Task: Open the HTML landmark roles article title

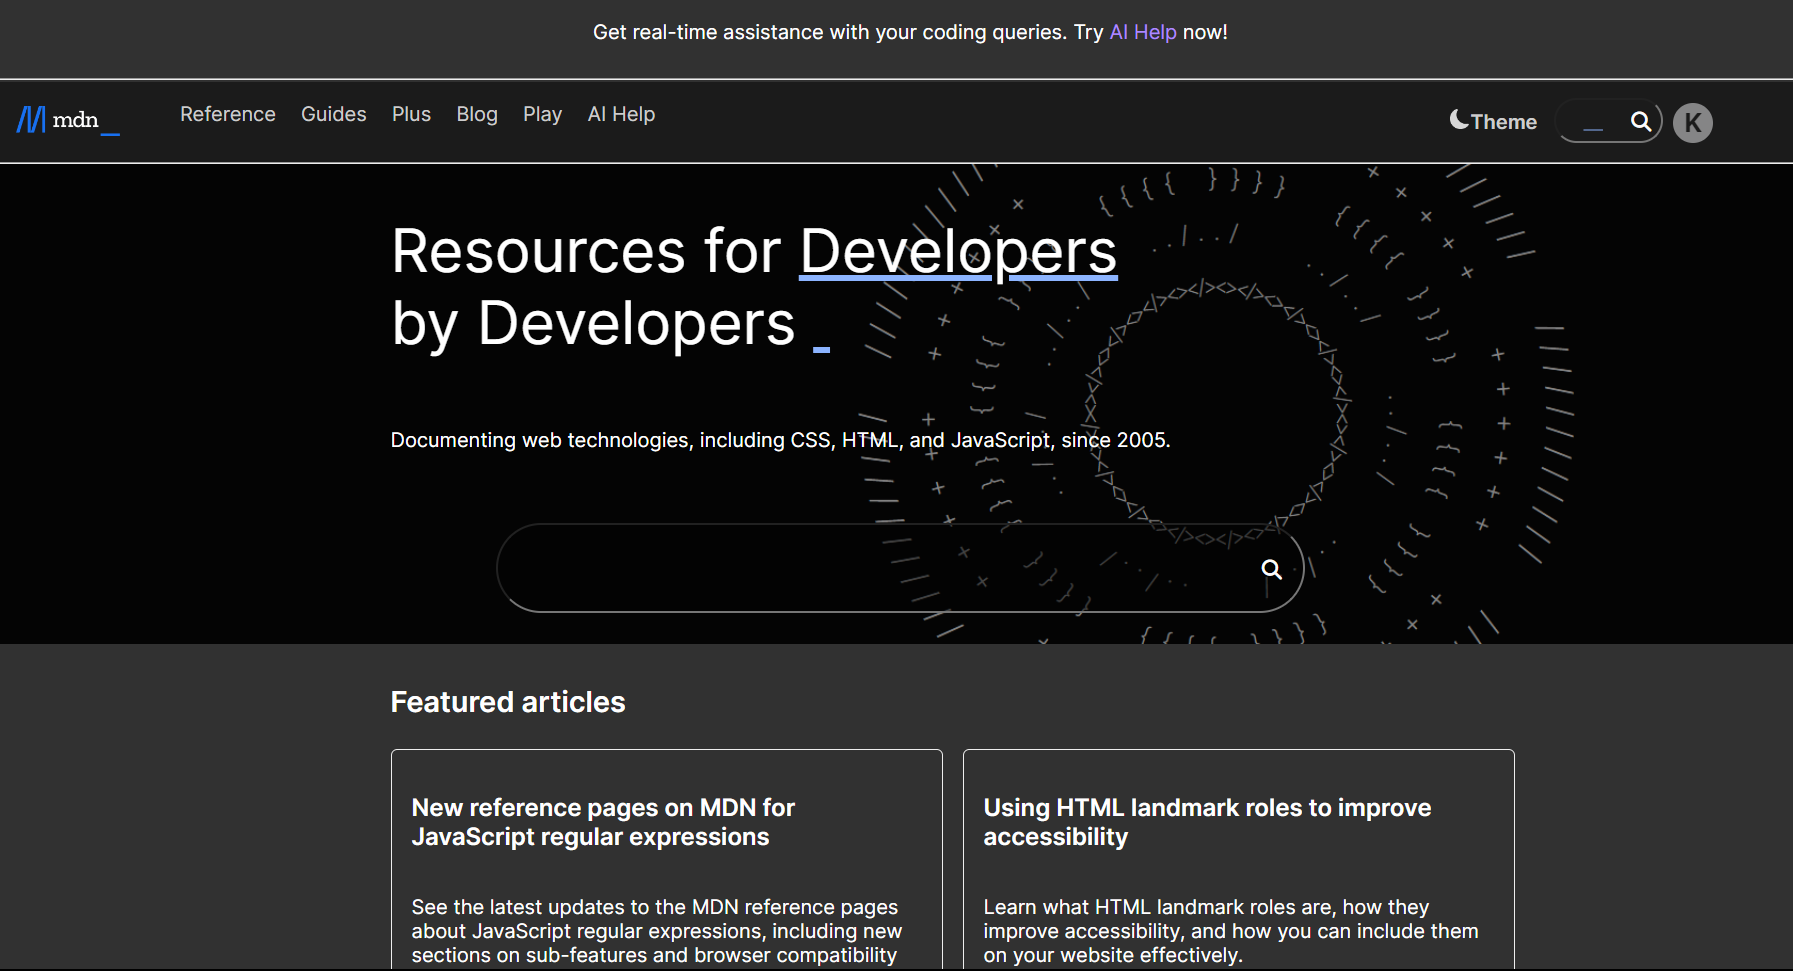Action: click(x=1206, y=822)
